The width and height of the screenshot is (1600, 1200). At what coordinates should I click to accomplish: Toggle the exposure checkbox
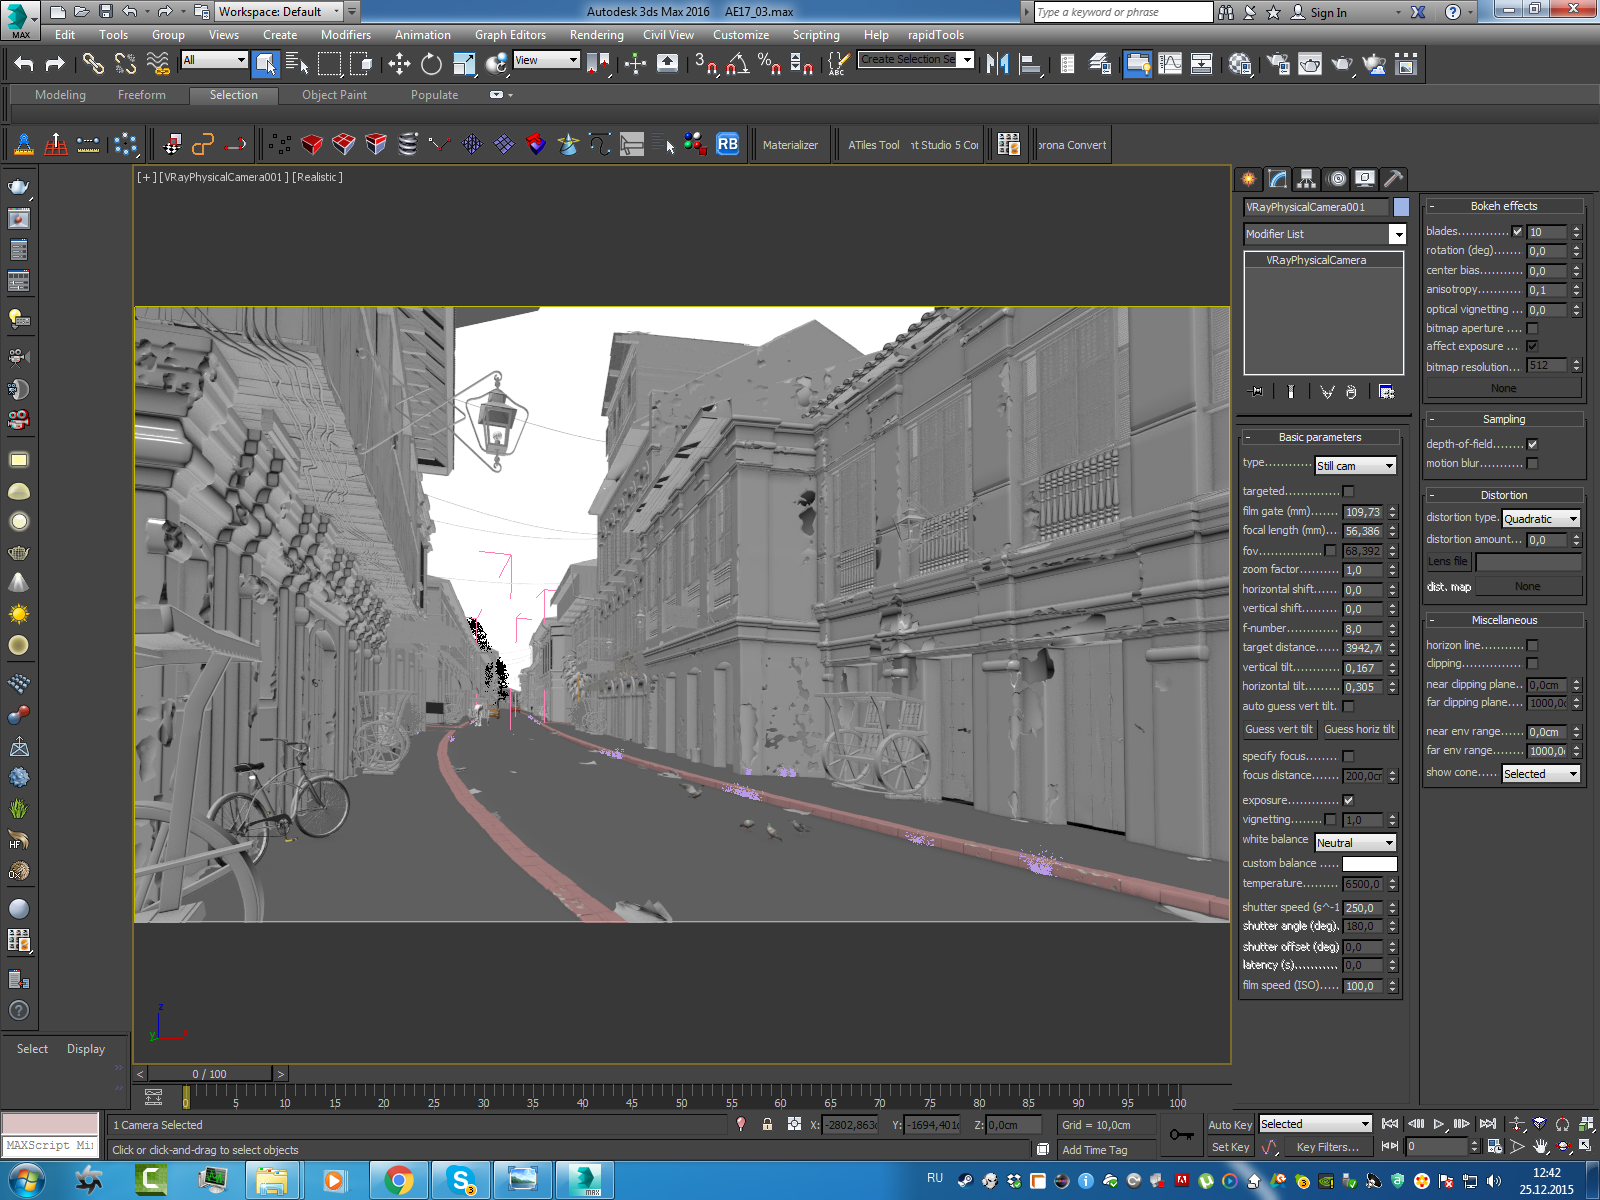tap(1348, 800)
